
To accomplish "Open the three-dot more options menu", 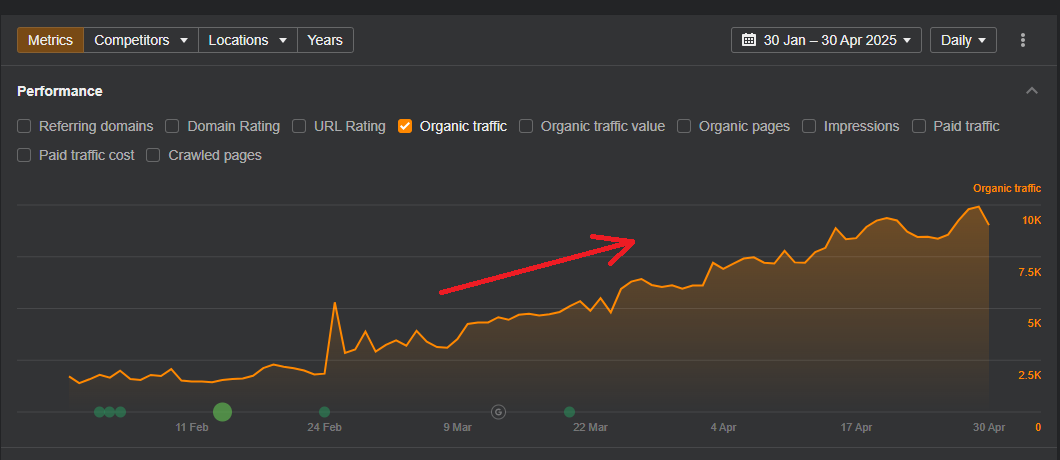I will click(x=1023, y=40).
